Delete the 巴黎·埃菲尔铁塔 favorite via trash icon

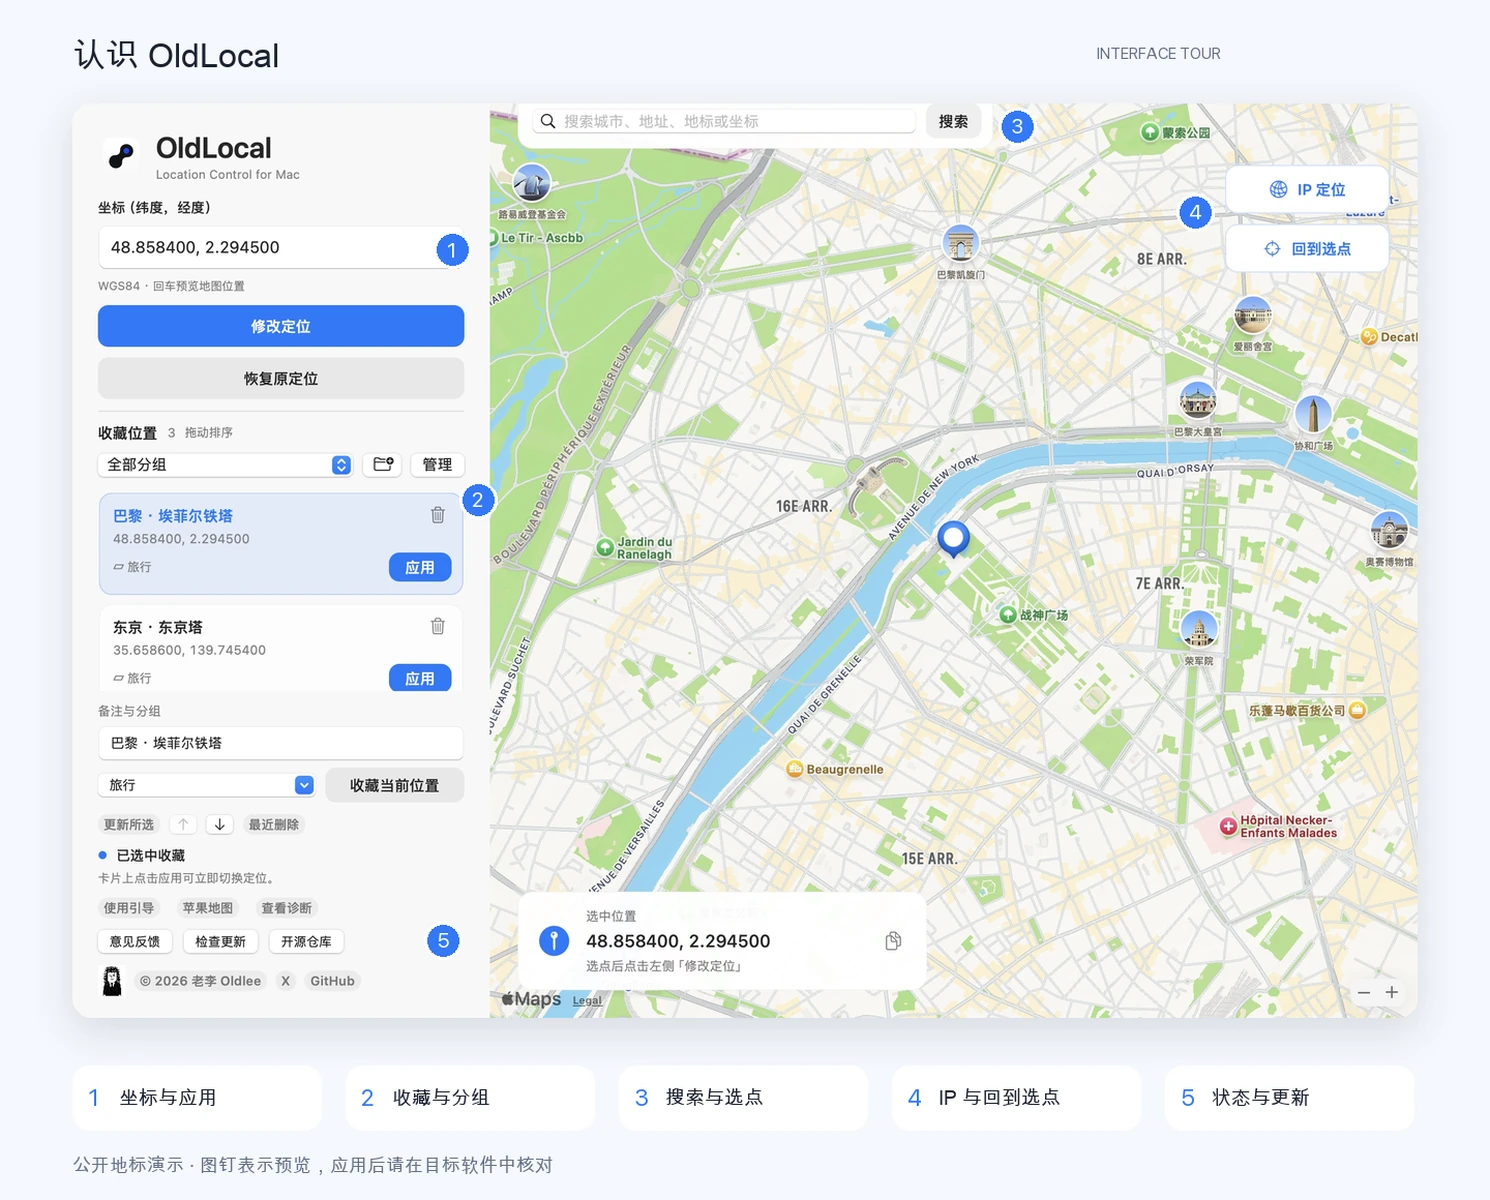tap(437, 515)
